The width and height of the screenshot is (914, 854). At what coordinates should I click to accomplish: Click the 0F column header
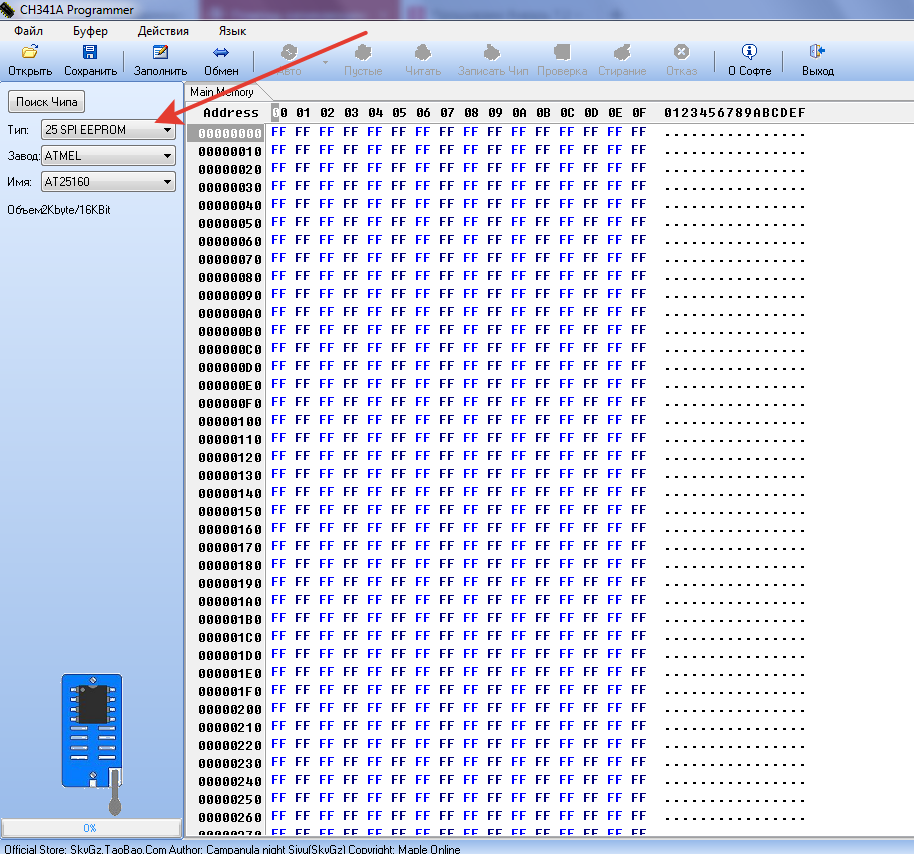pos(639,113)
